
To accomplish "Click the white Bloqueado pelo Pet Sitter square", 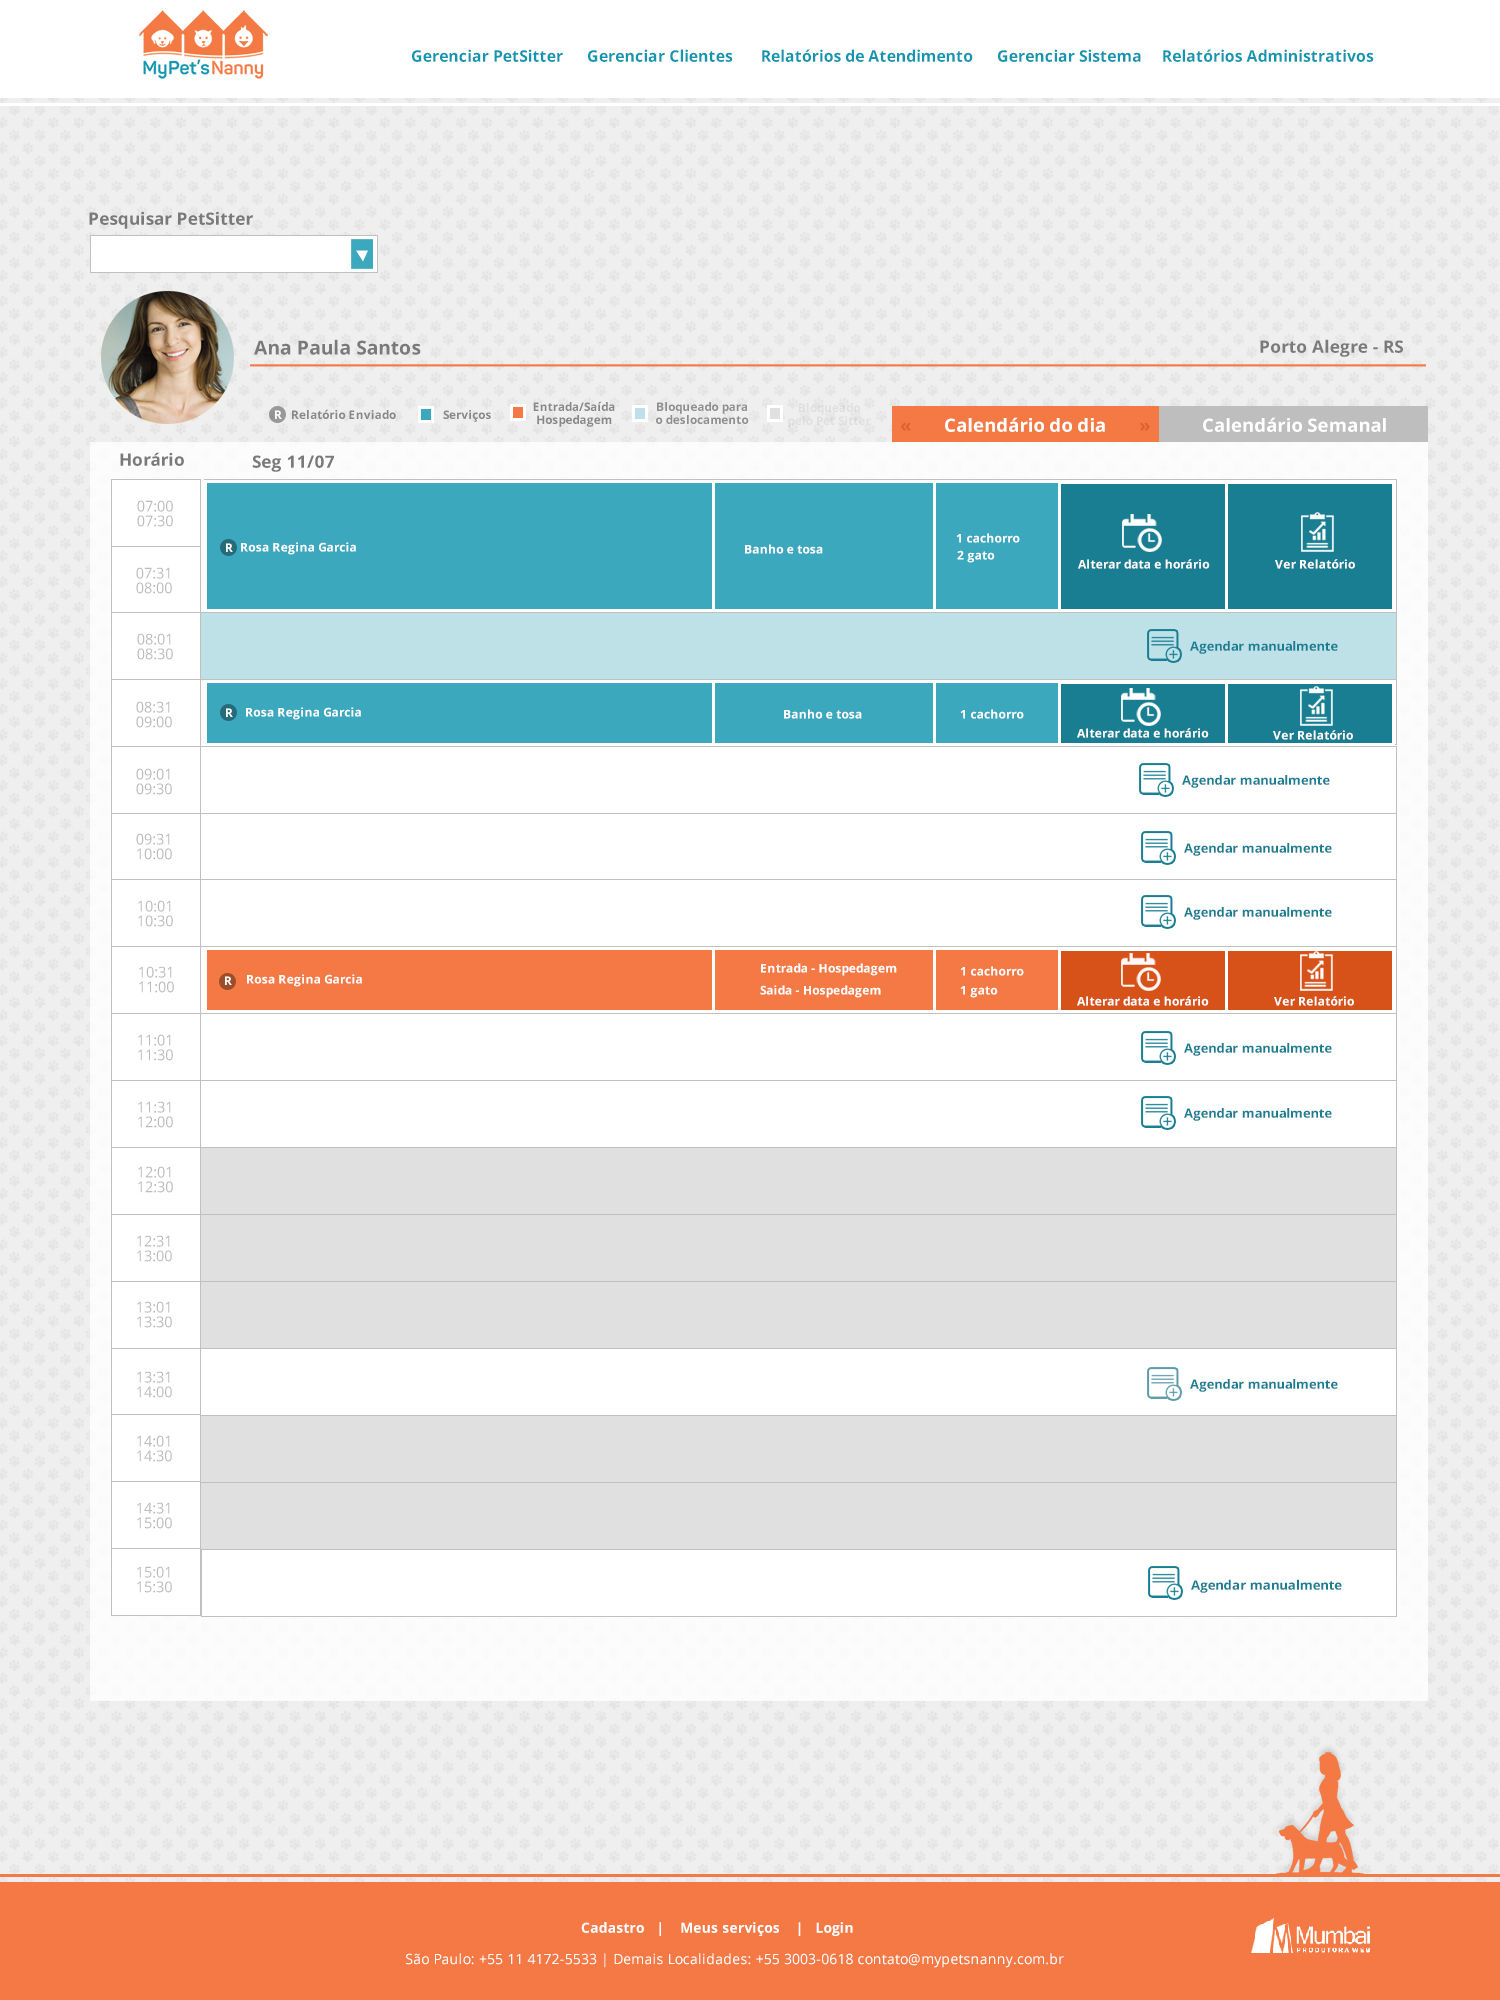I will [775, 413].
